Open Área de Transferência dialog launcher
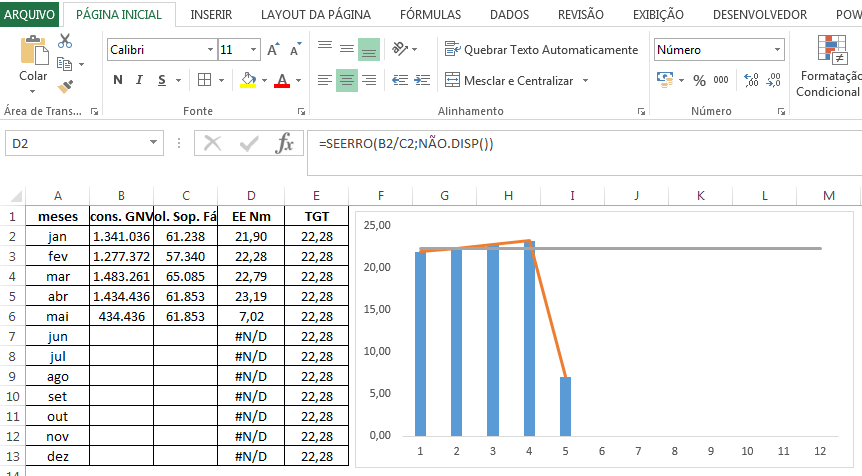 coord(95,112)
